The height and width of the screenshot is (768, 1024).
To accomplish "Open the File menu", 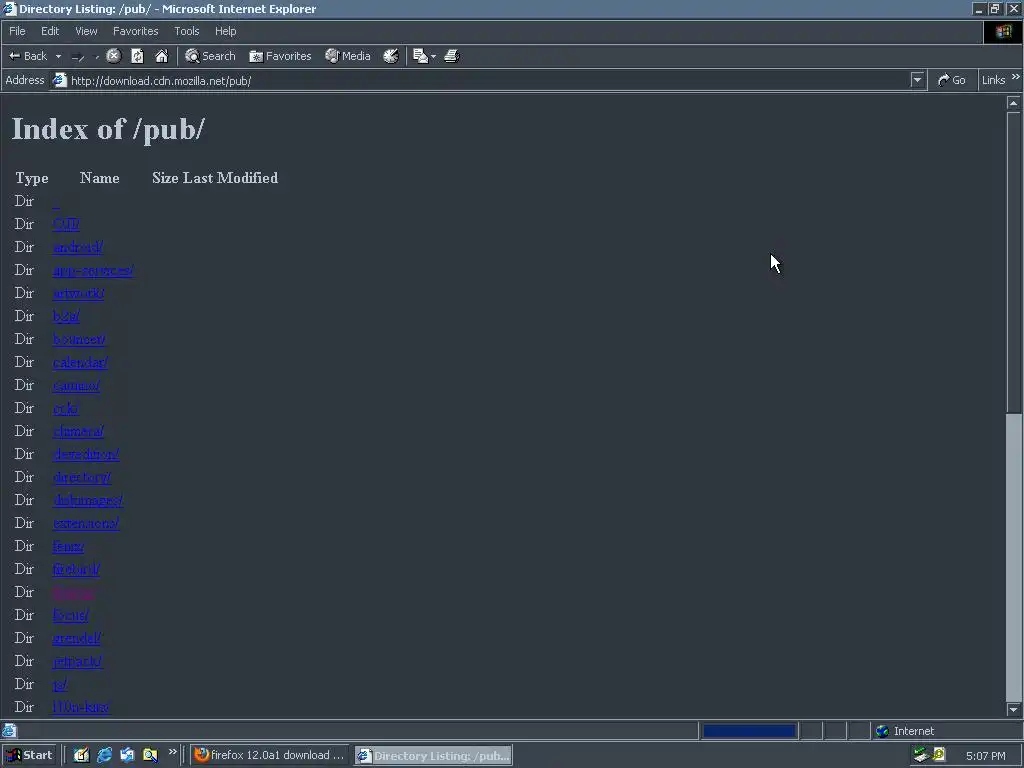I will click(x=17, y=31).
